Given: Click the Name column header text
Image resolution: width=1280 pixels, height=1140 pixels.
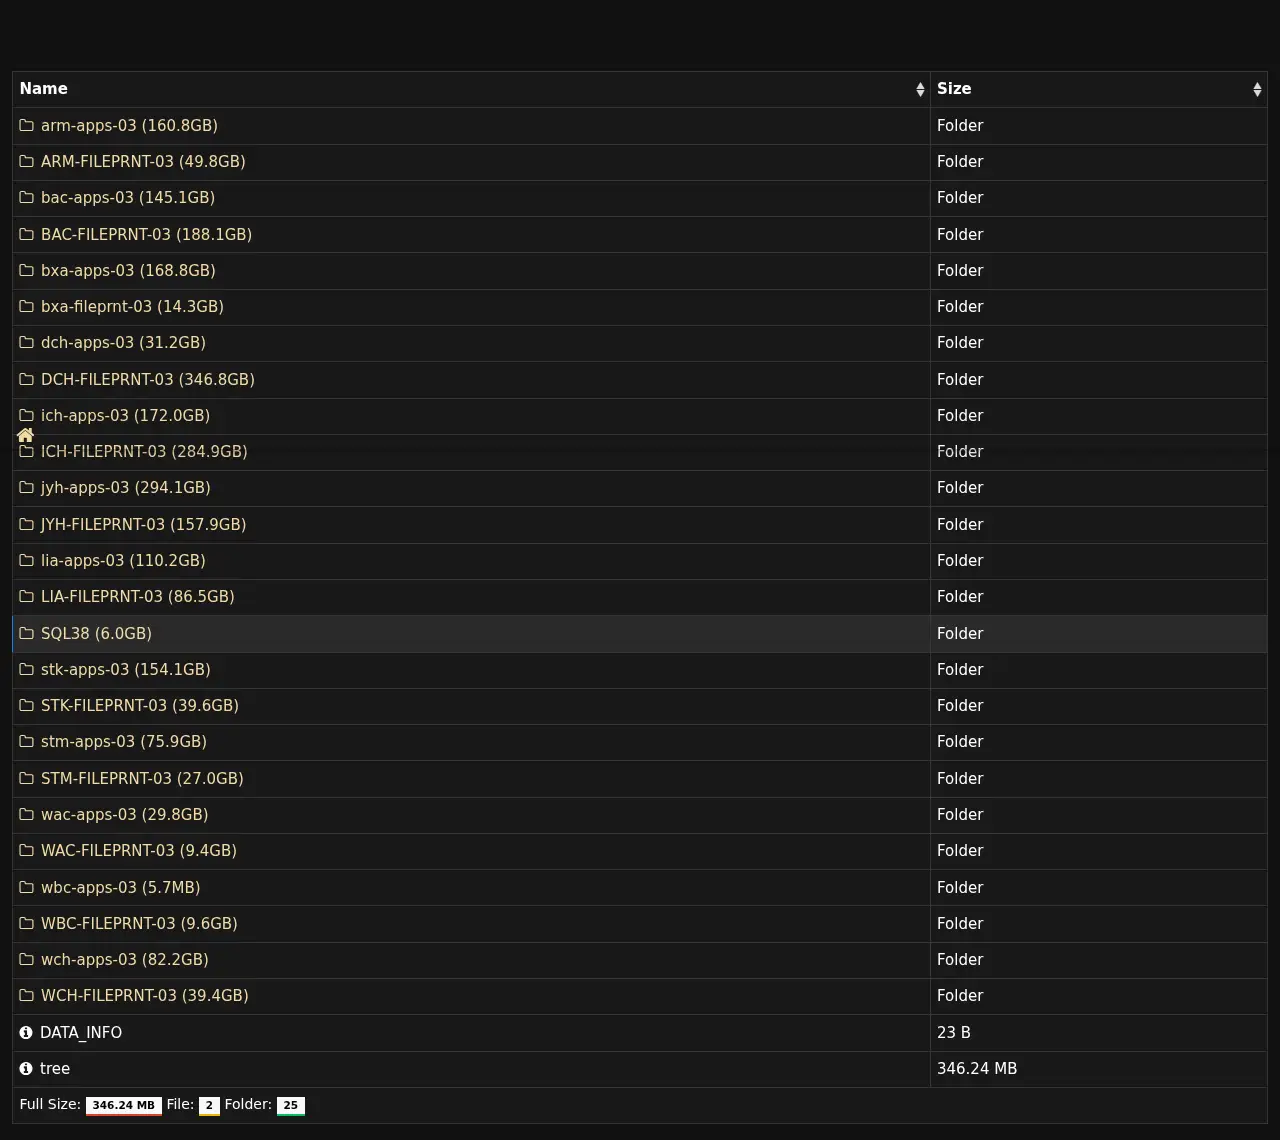Looking at the screenshot, I should pyautogui.click(x=44, y=89).
